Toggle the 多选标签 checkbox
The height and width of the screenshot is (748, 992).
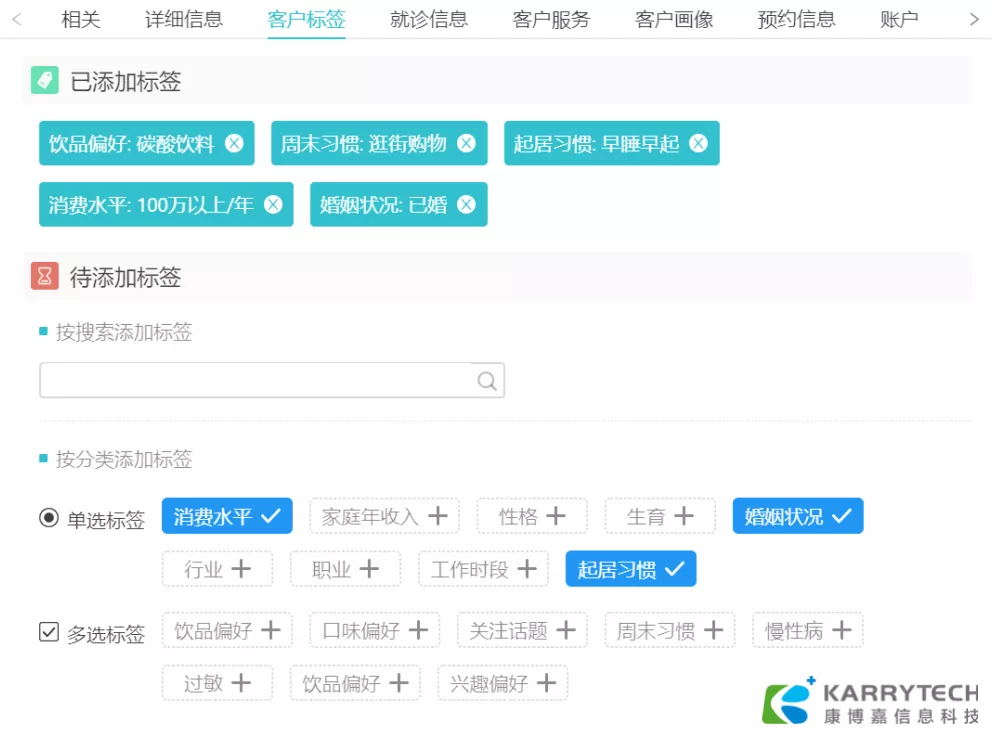point(48,632)
